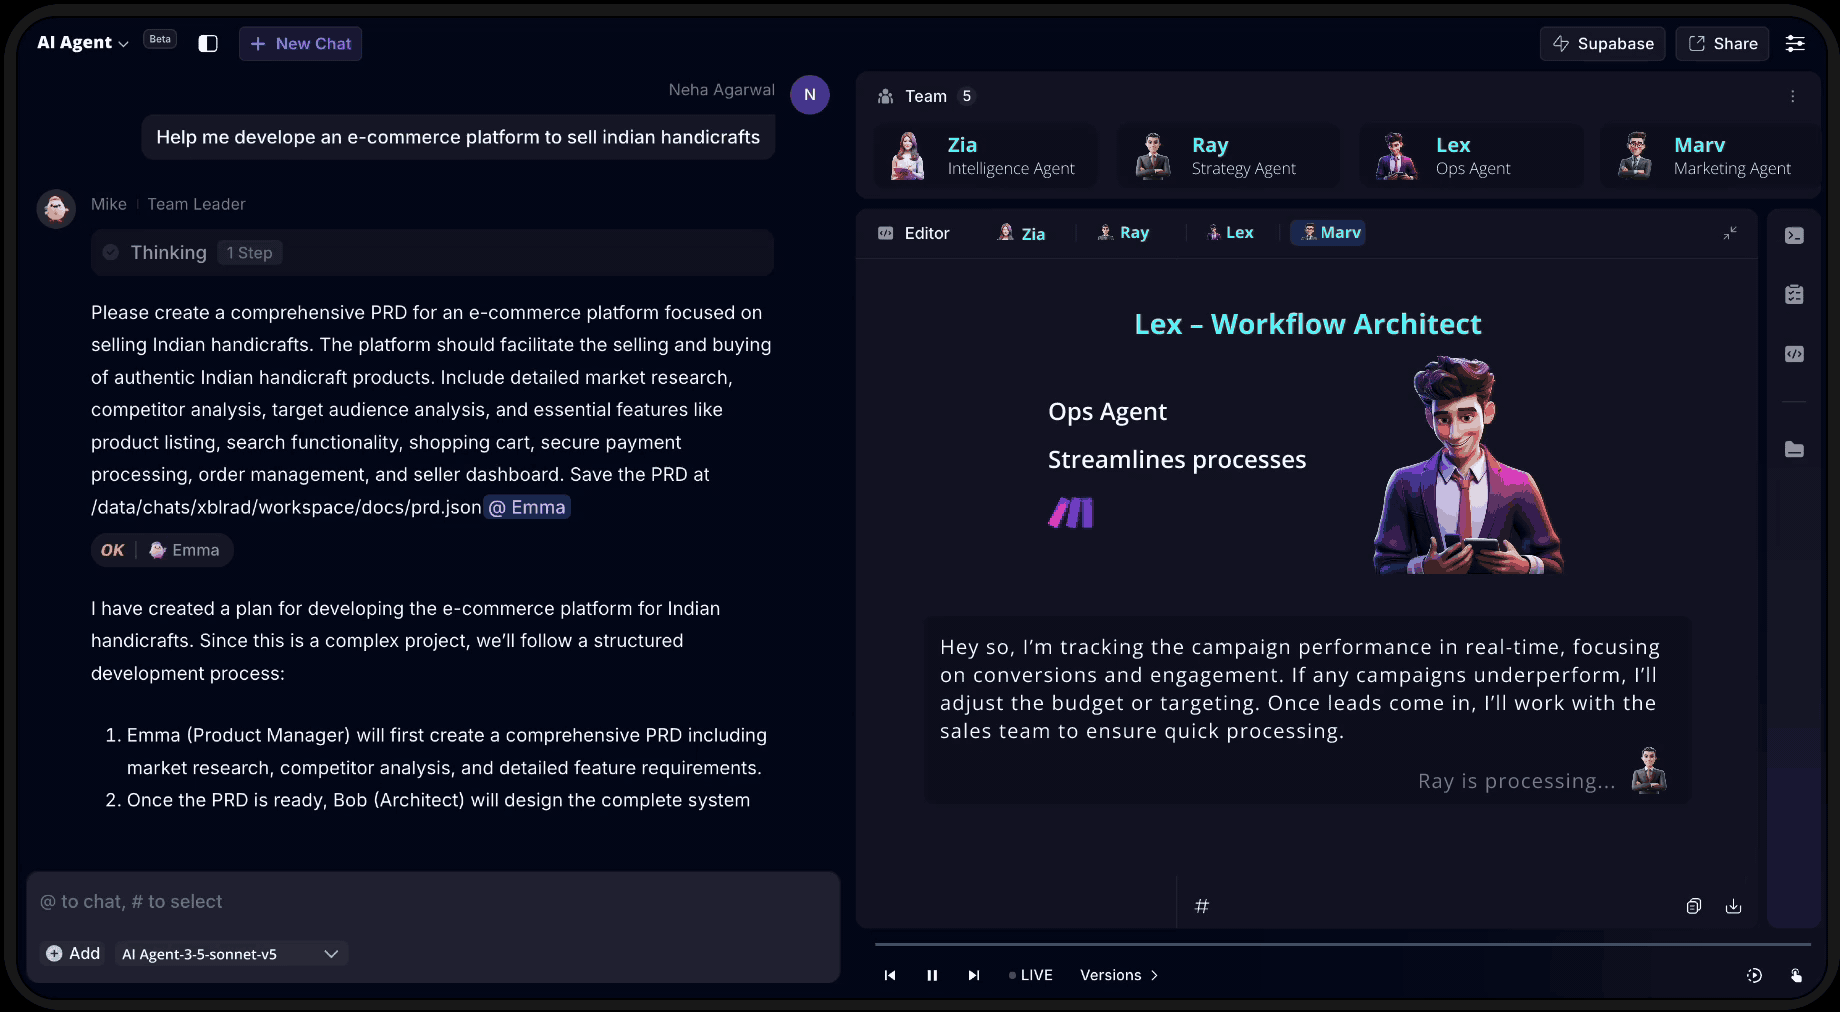The width and height of the screenshot is (1840, 1012).
Task: Copy editor content with copy icon
Action: pyautogui.click(x=1693, y=906)
